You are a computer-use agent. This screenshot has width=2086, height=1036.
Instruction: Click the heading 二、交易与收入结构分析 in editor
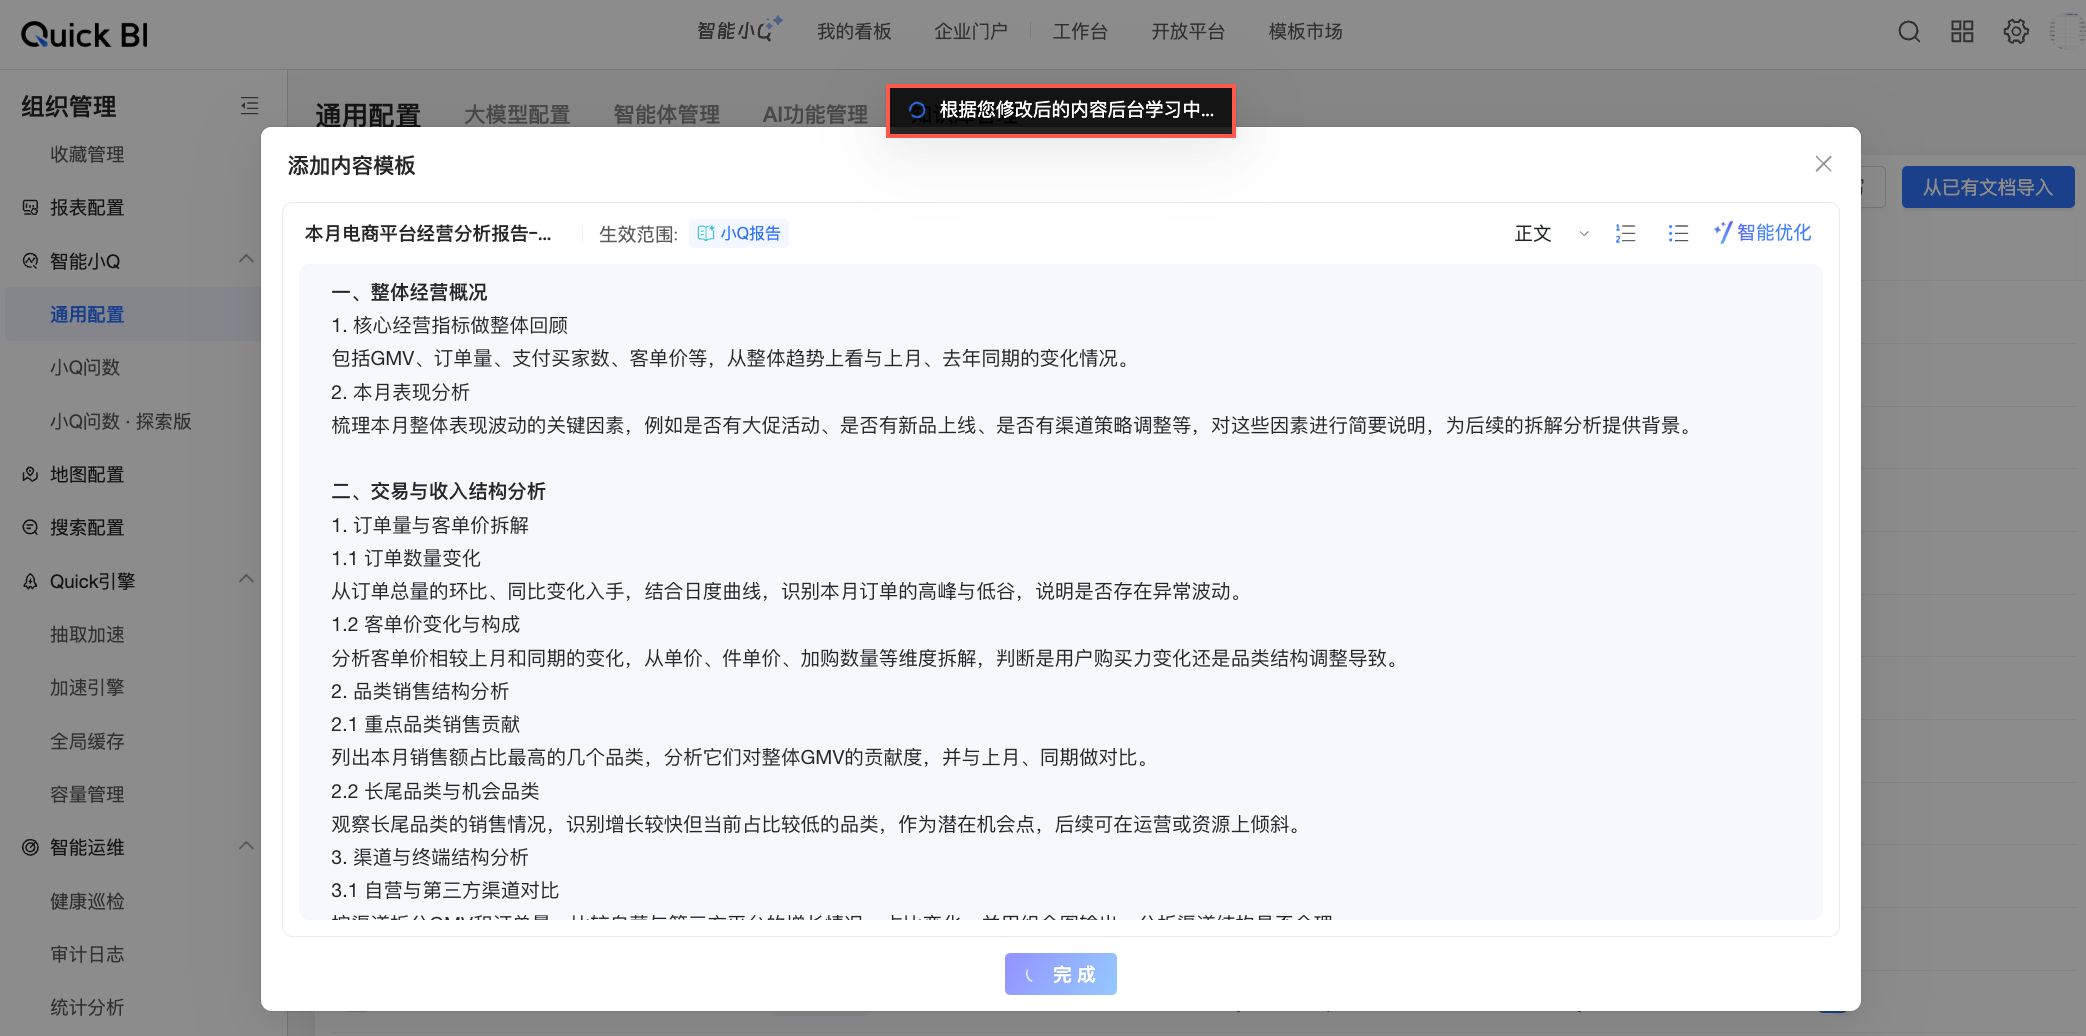[x=438, y=491]
